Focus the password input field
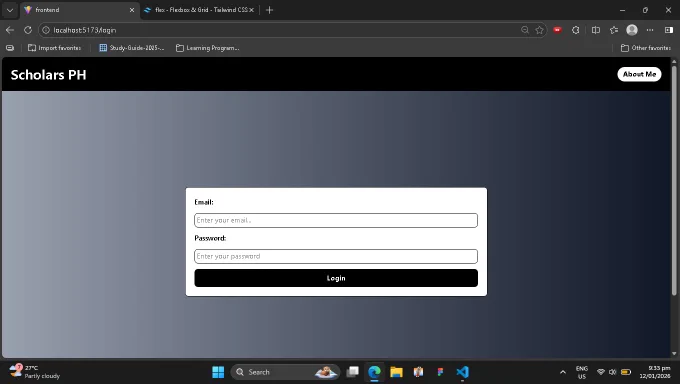The height and width of the screenshot is (384, 680). coord(336,256)
